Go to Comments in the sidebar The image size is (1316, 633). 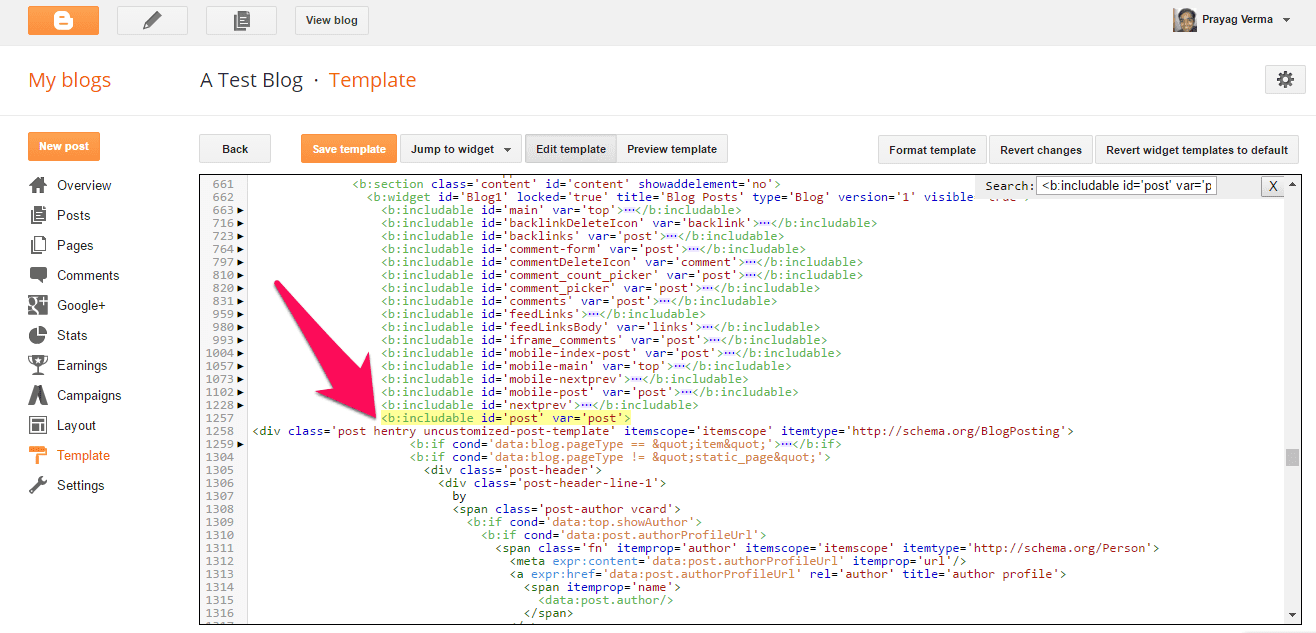87,275
